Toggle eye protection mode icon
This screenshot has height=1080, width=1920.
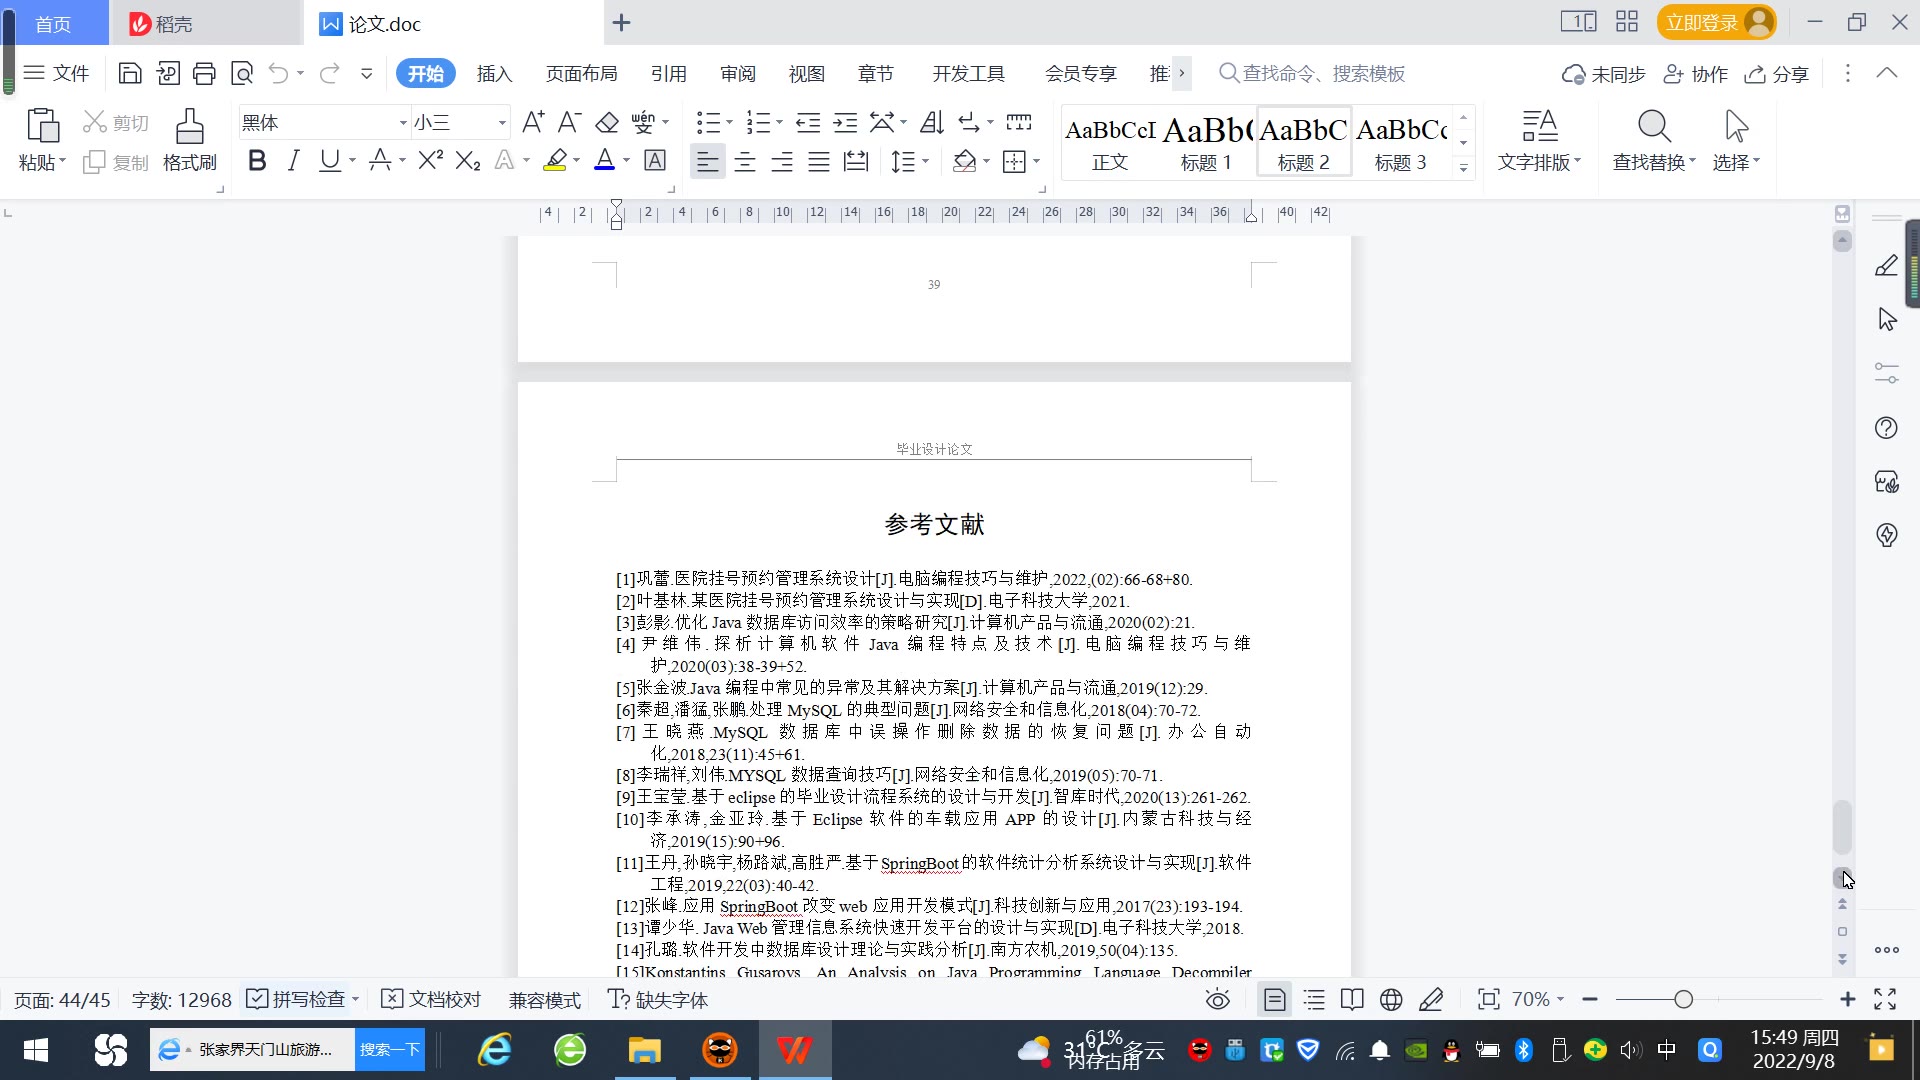tap(1217, 999)
